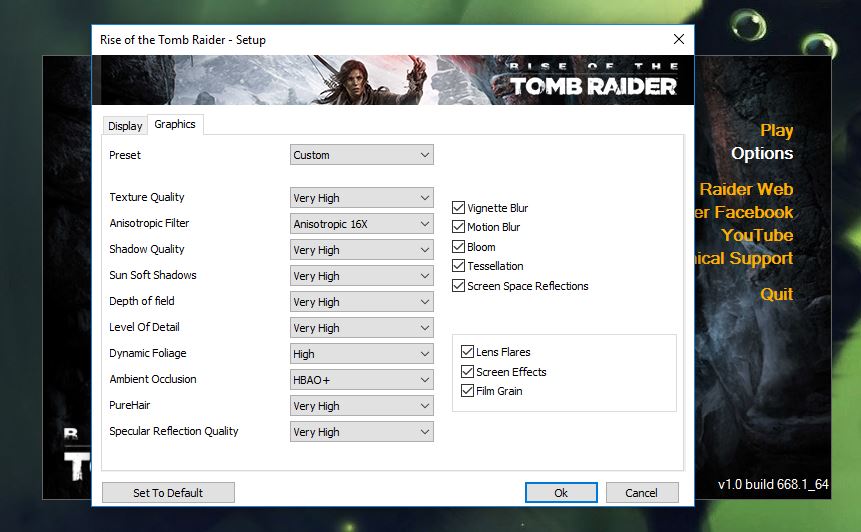Expand the Ambient Occlusion HBAO+ dropdown
The width and height of the screenshot is (861, 532).
tap(361, 379)
